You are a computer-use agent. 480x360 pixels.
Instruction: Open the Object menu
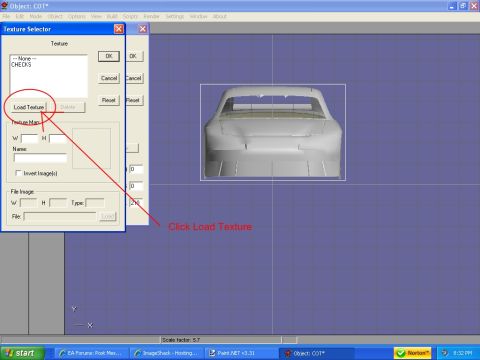click(x=55, y=16)
